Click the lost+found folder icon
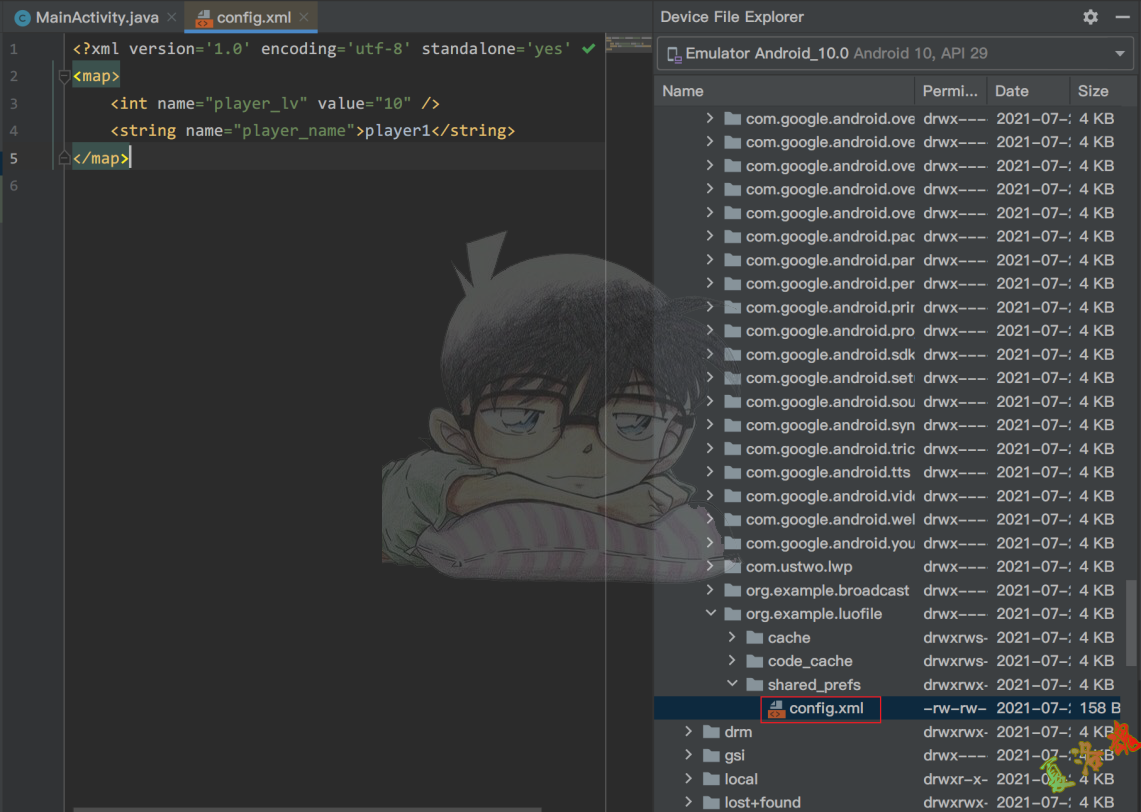 click(711, 802)
